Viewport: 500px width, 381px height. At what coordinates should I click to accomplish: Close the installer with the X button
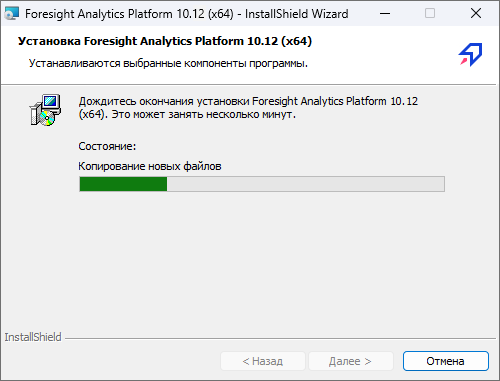tap(476, 13)
